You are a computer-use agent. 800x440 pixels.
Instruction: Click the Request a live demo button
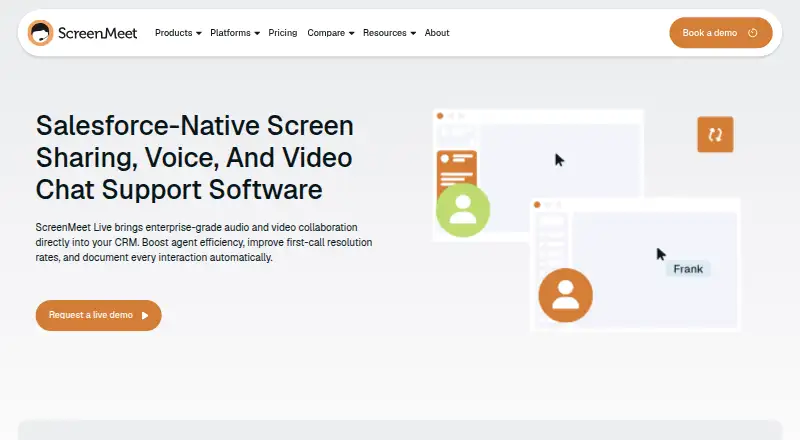(98, 315)
